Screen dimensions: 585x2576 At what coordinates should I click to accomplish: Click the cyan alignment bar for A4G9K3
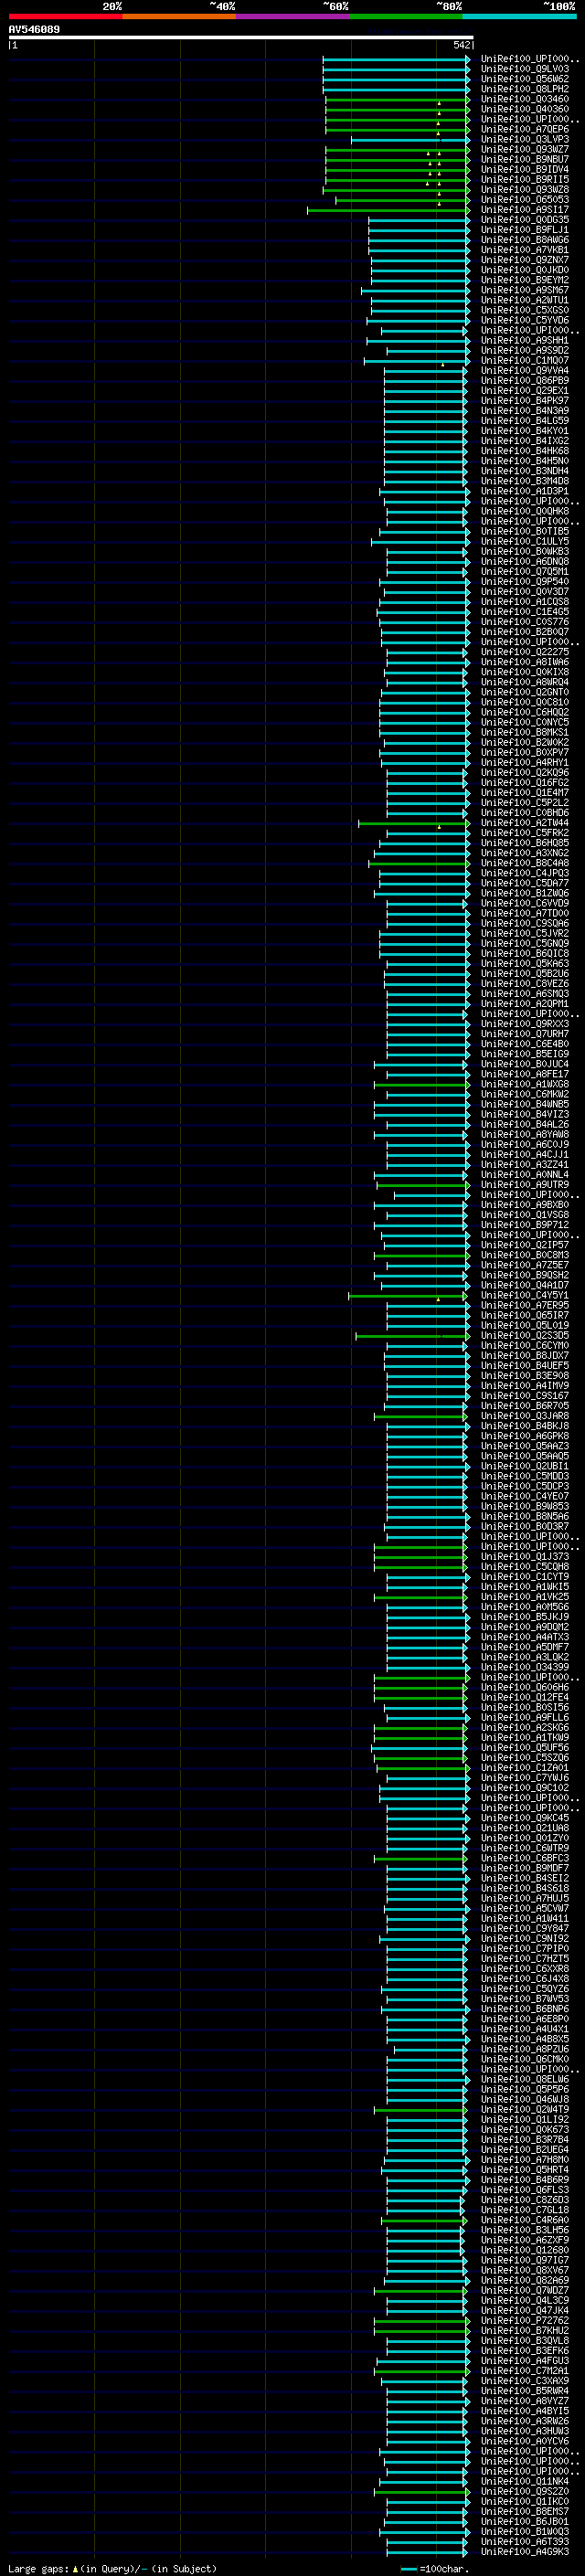point(428,2552)
